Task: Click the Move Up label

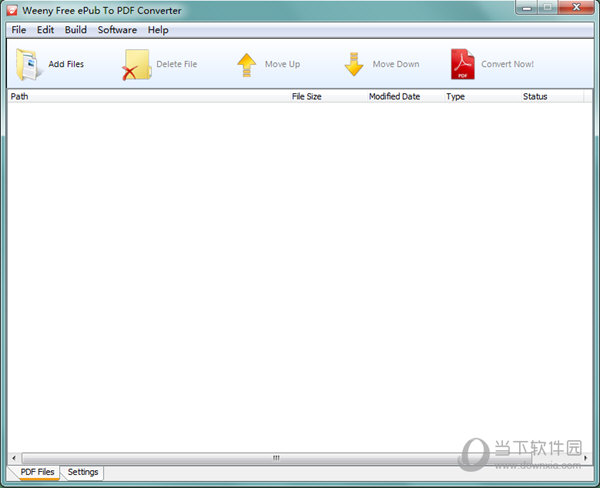Action: coord(282,64)
